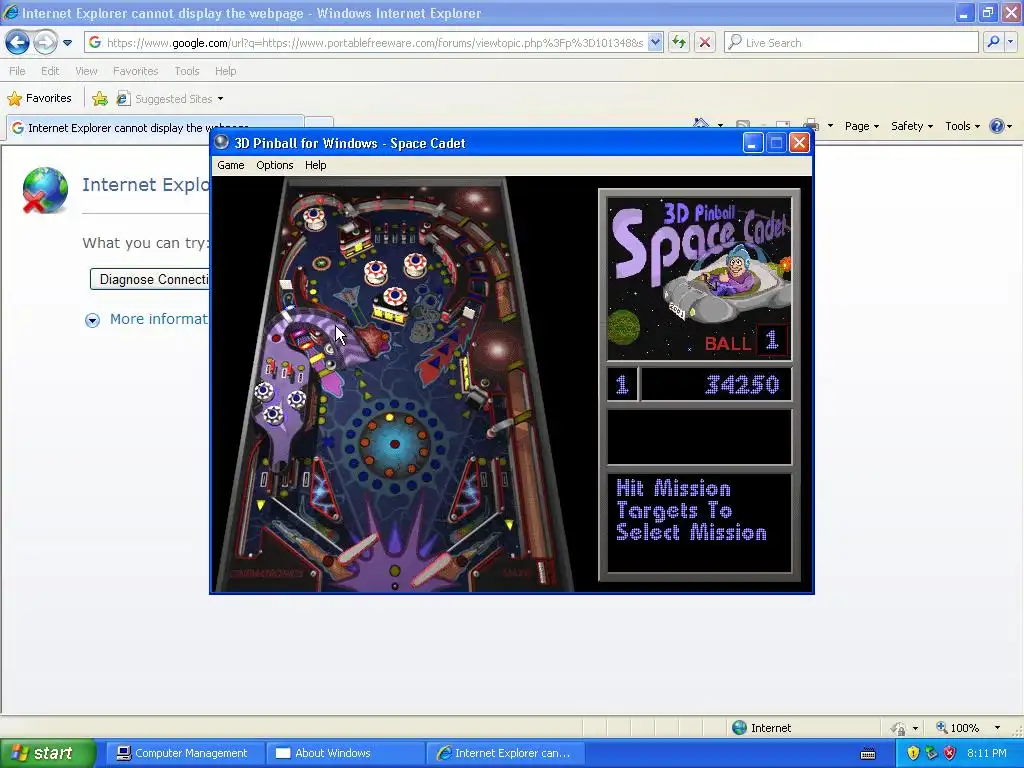The width and height of the screenshot is (1024, 768).
Task: Open the zoom level dropdown arrow at 100%
Action: tap(997, 728)
